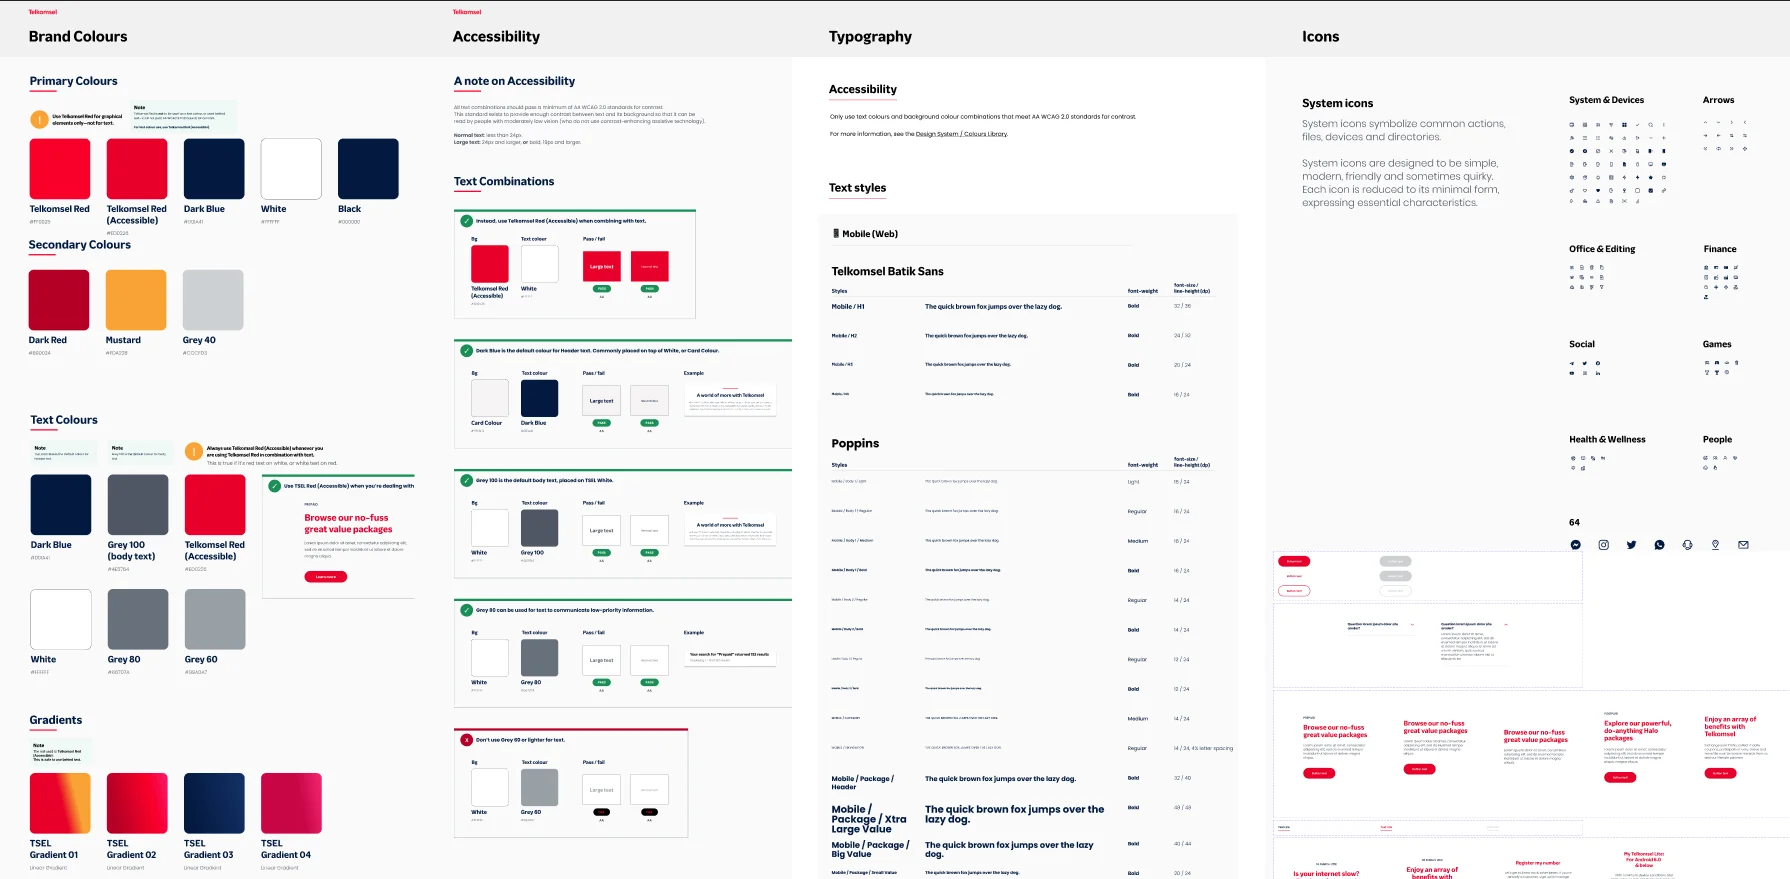Click the location pin icon in the 64 row
1790x879 pixels.
(1715, 545)
